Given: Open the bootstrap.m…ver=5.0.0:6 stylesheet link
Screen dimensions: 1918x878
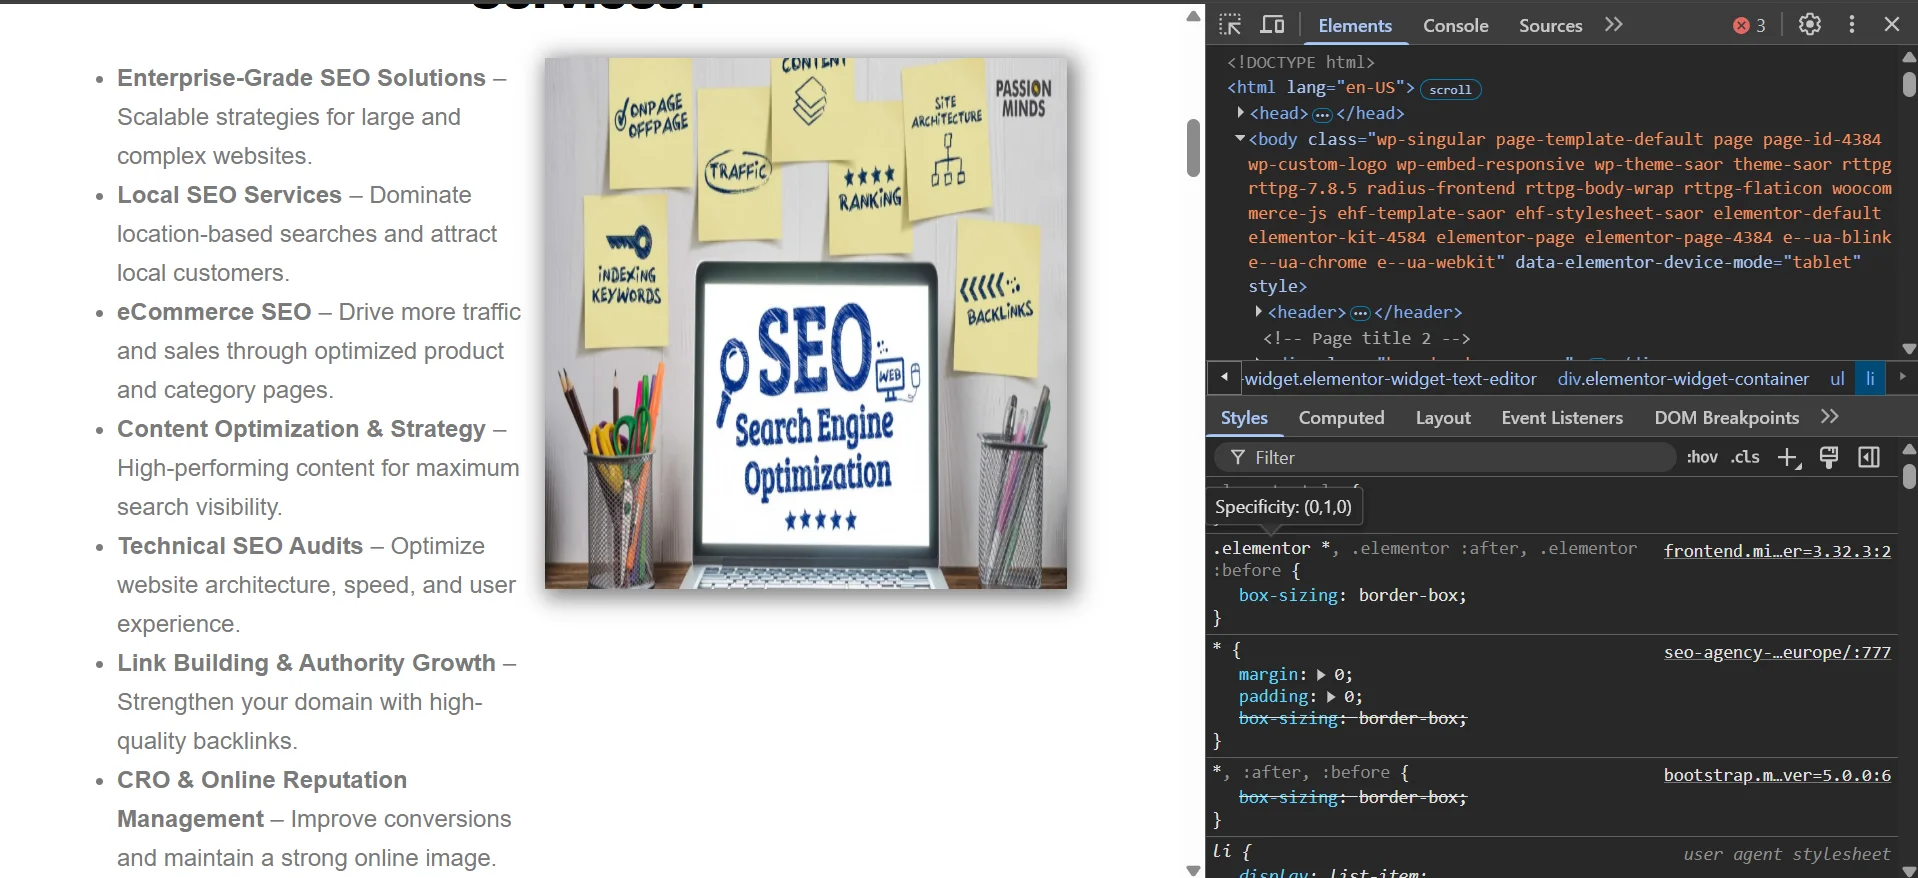Looking at the screenshot, I should click(1776, 775).
